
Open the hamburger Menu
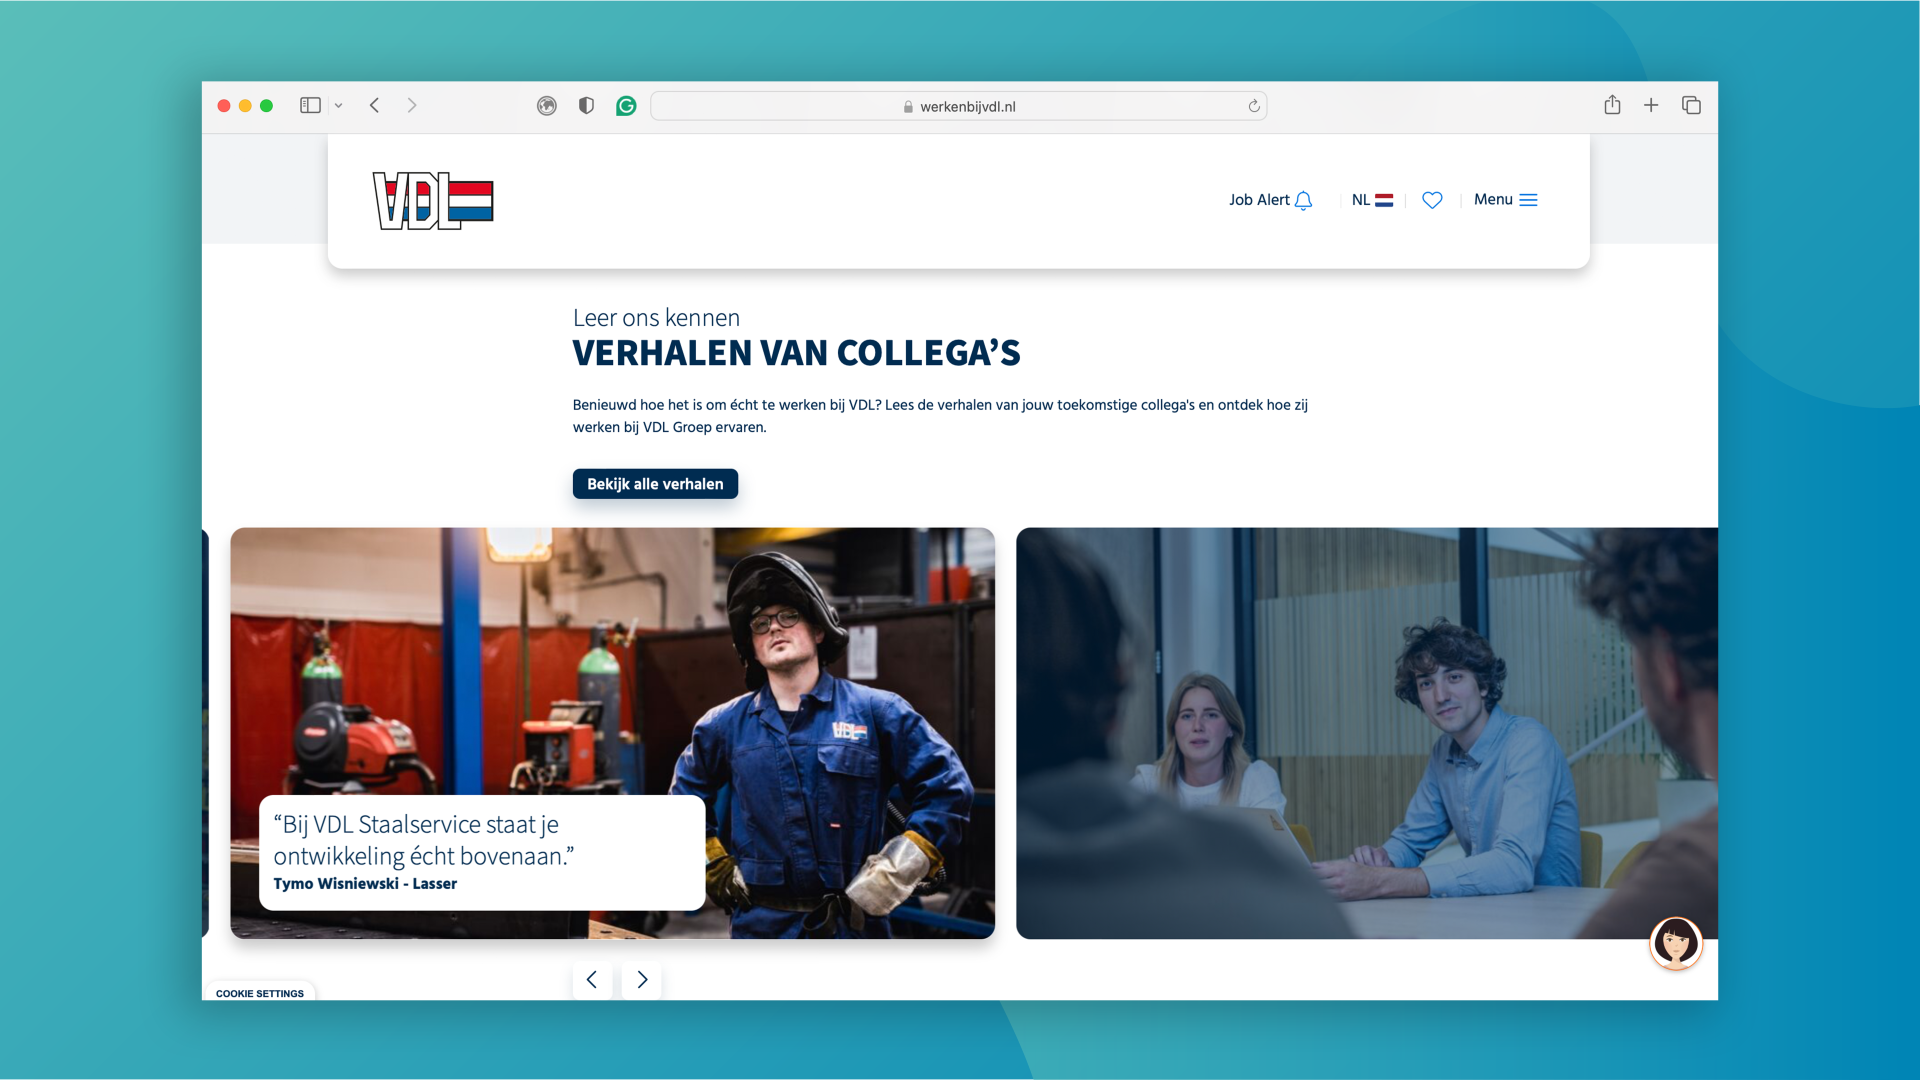point(1505,200)
